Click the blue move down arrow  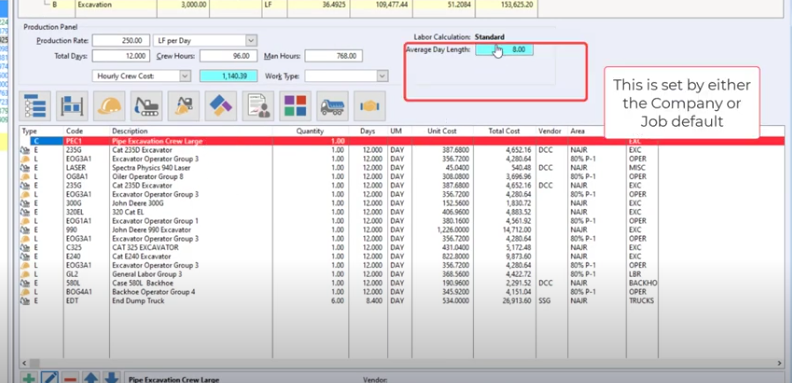click(112, 378)
